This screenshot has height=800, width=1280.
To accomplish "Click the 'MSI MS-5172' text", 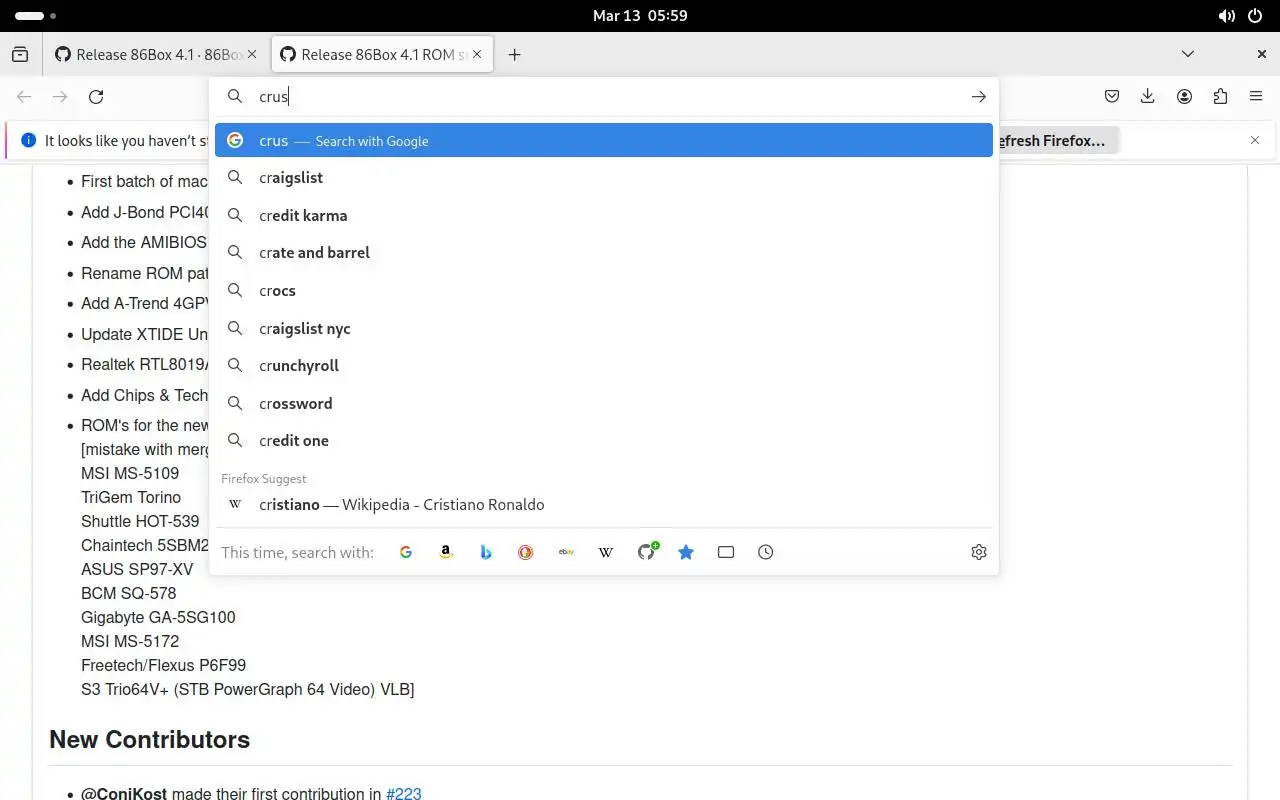I will click(130, 641).
